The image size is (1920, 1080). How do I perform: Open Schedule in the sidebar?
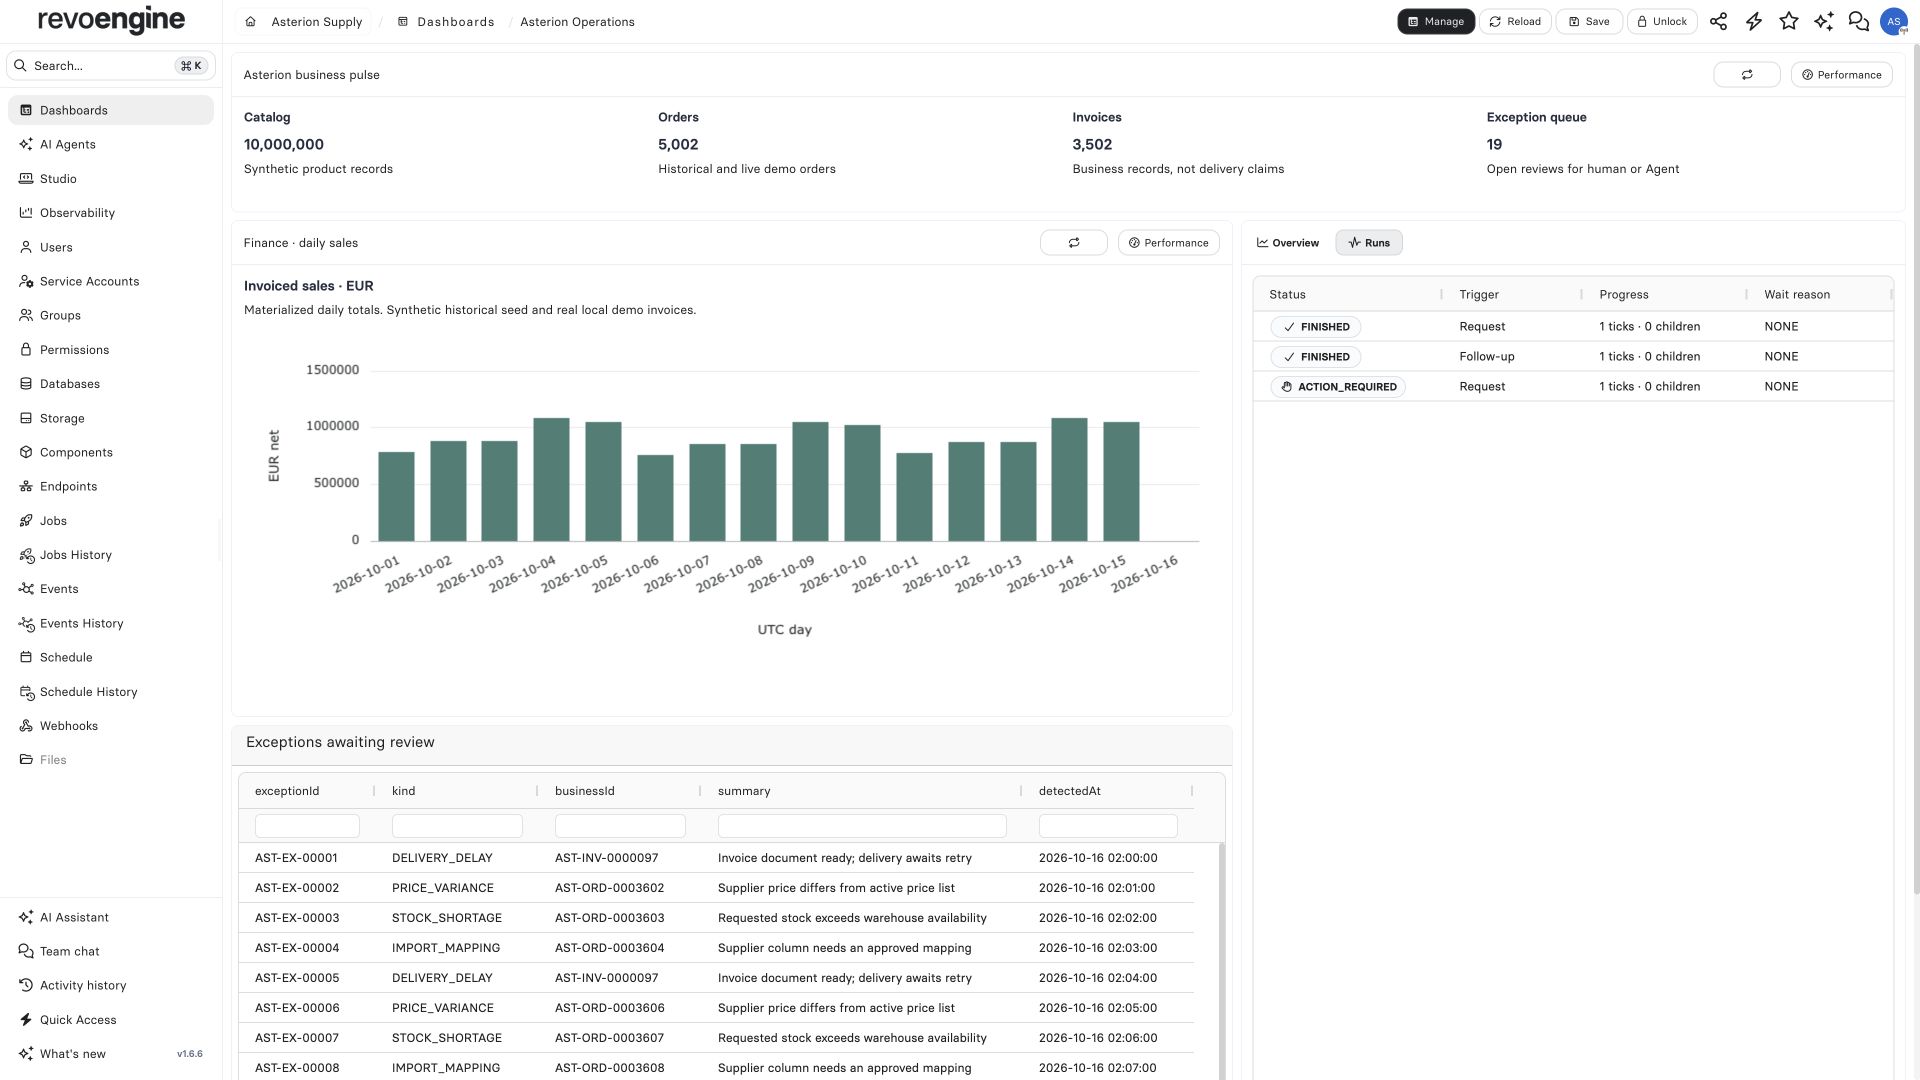point(111,657)
